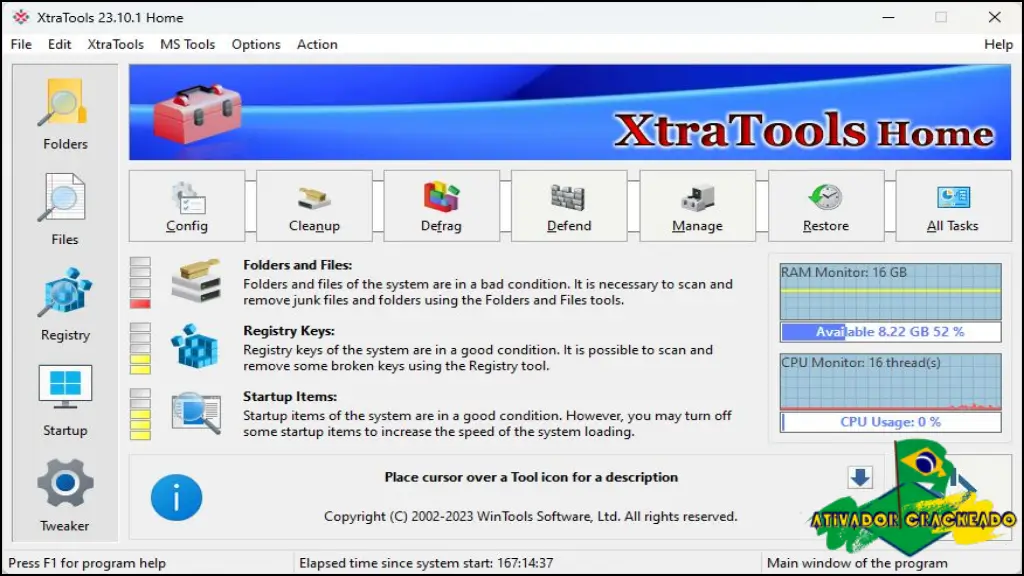Screen dimensions: 1024x576
Task: Open the Edit menu
Action: point(59,44)
